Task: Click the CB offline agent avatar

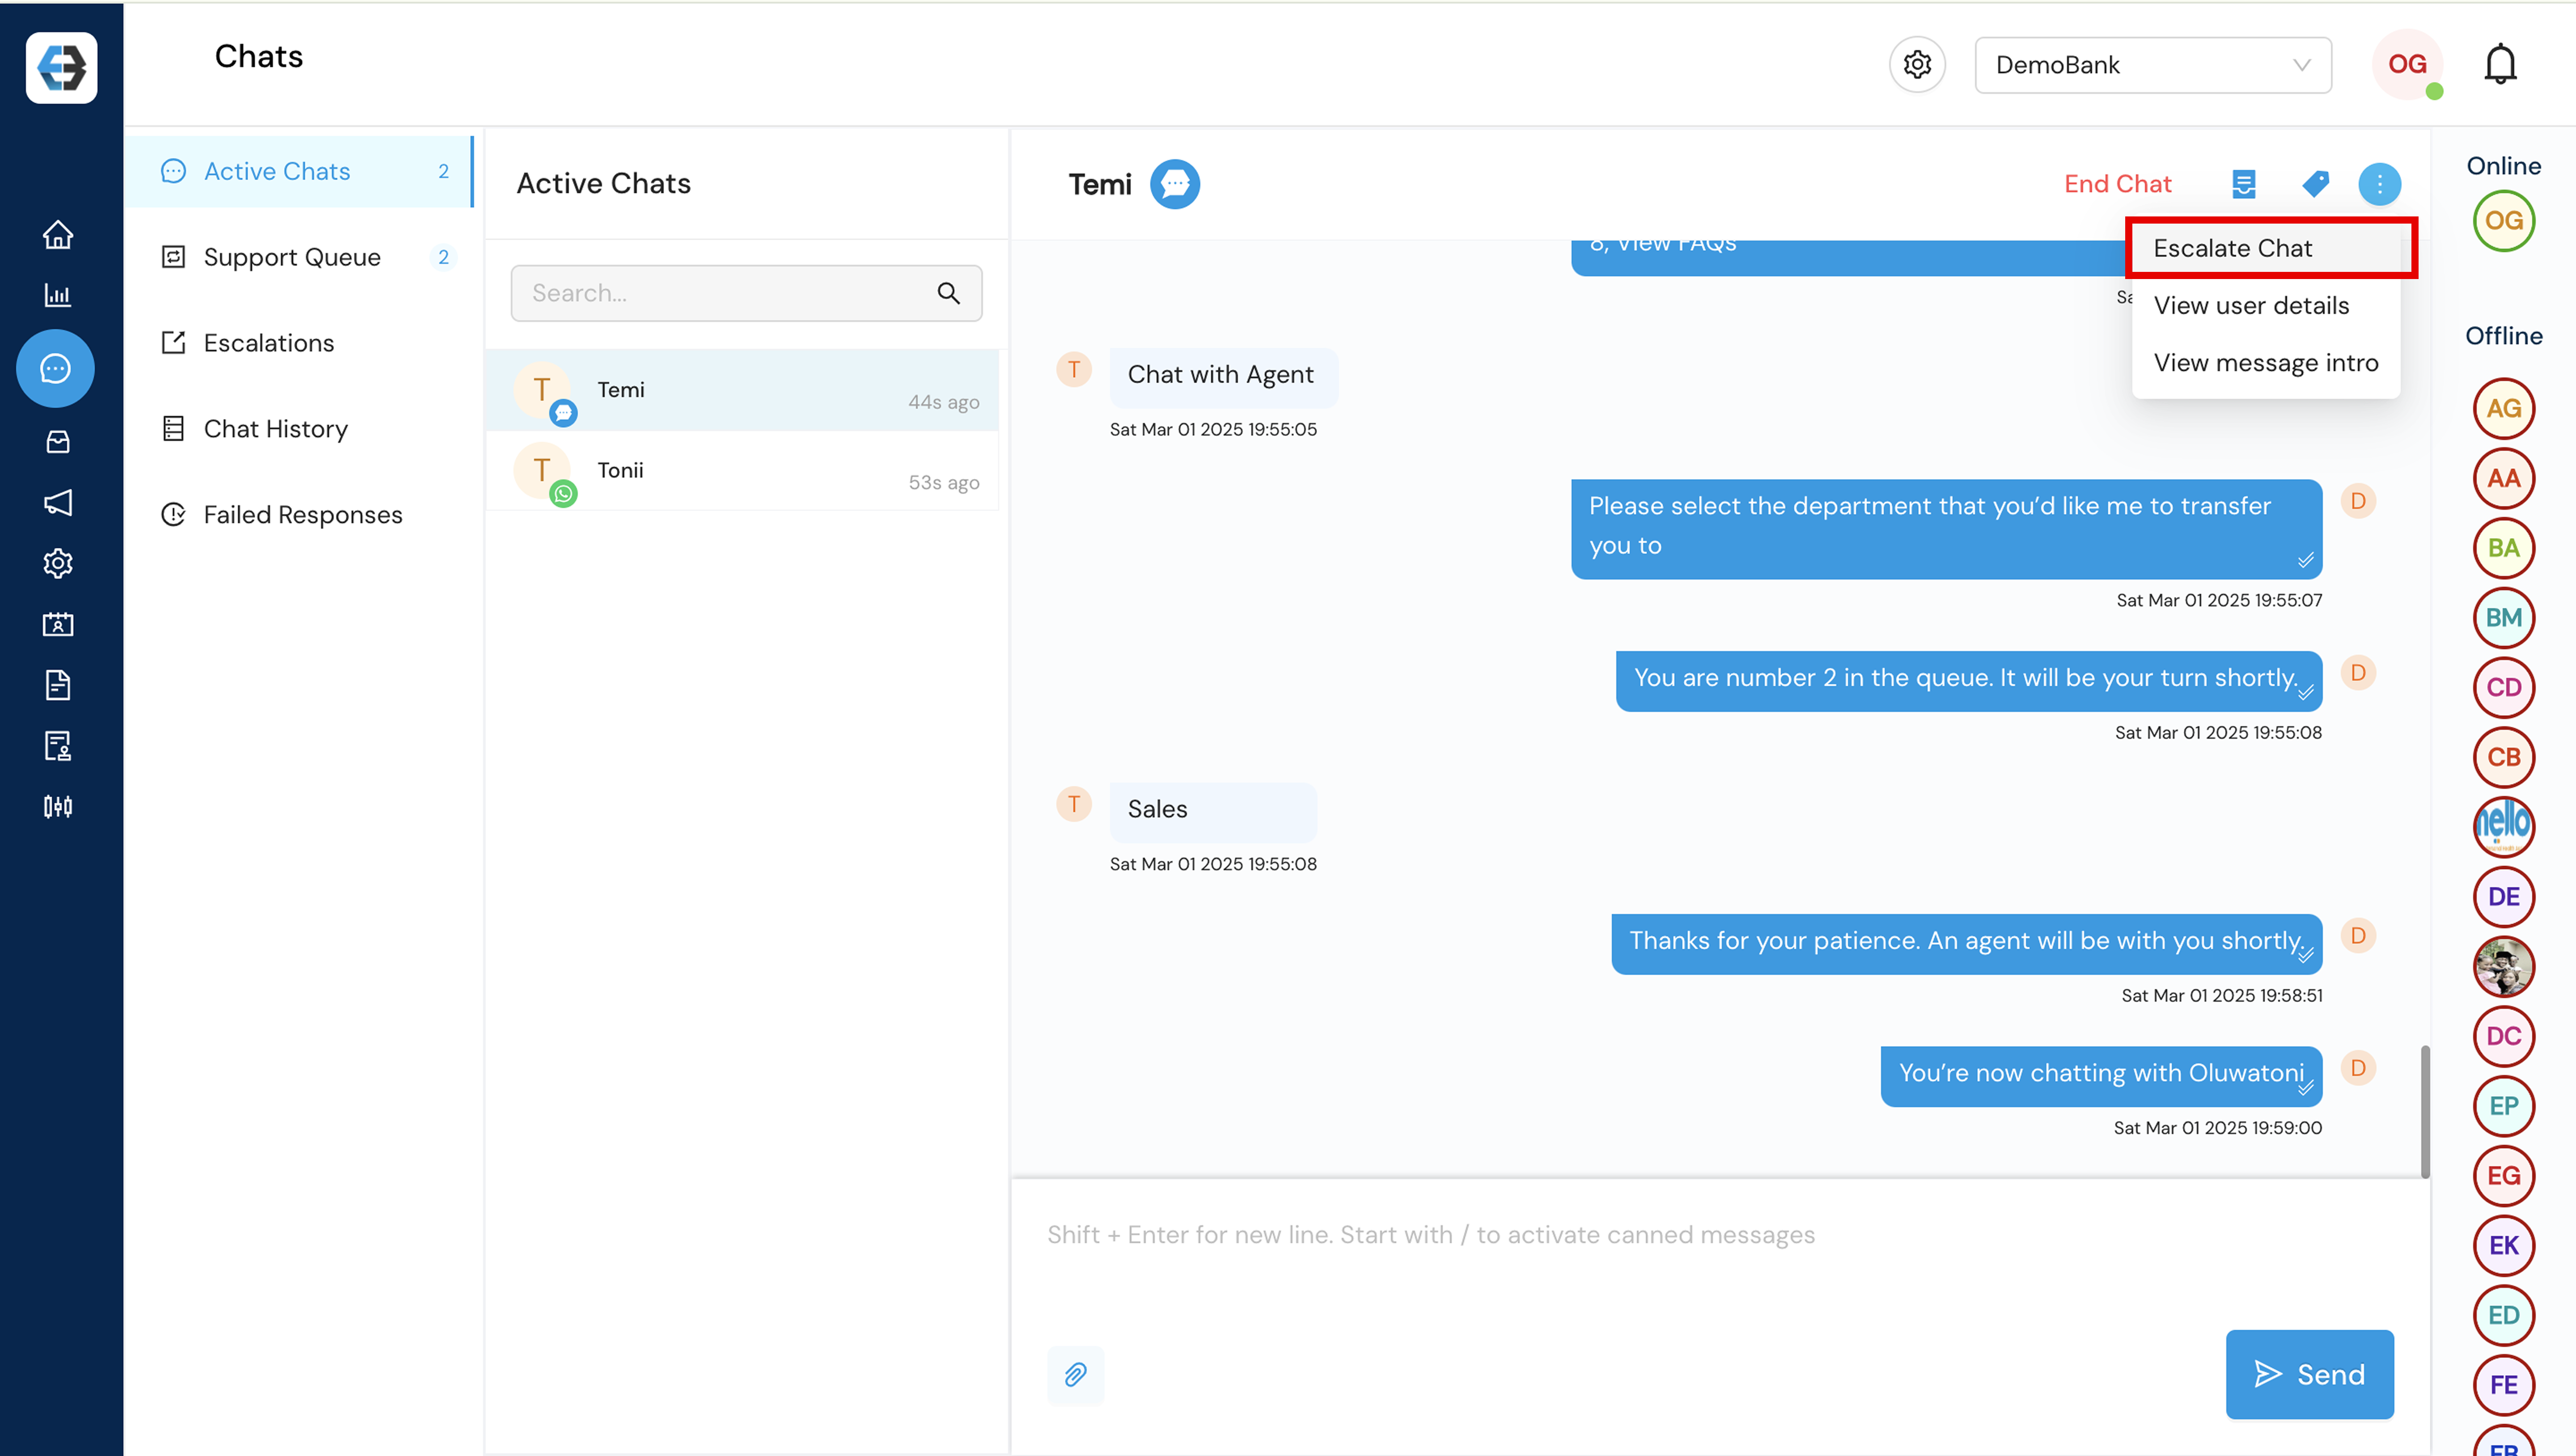Action: (x=2503, y=757)
